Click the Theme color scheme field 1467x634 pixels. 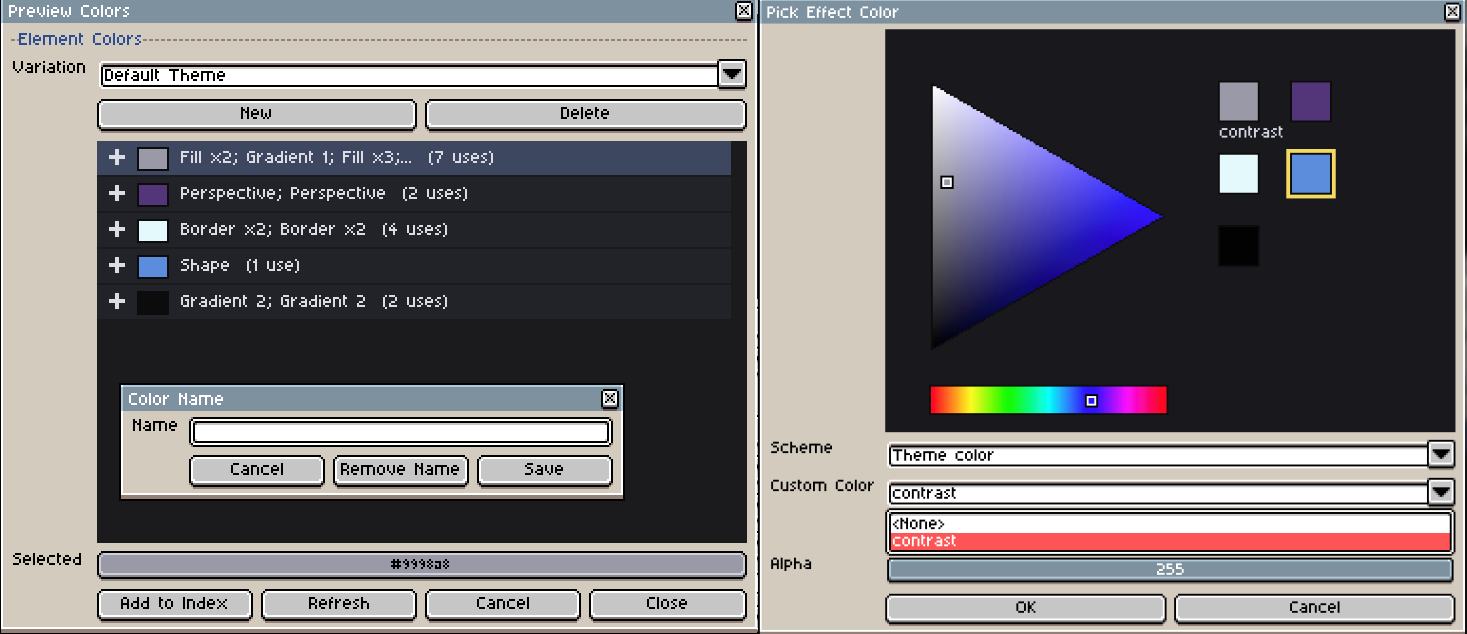point(1159,455)
